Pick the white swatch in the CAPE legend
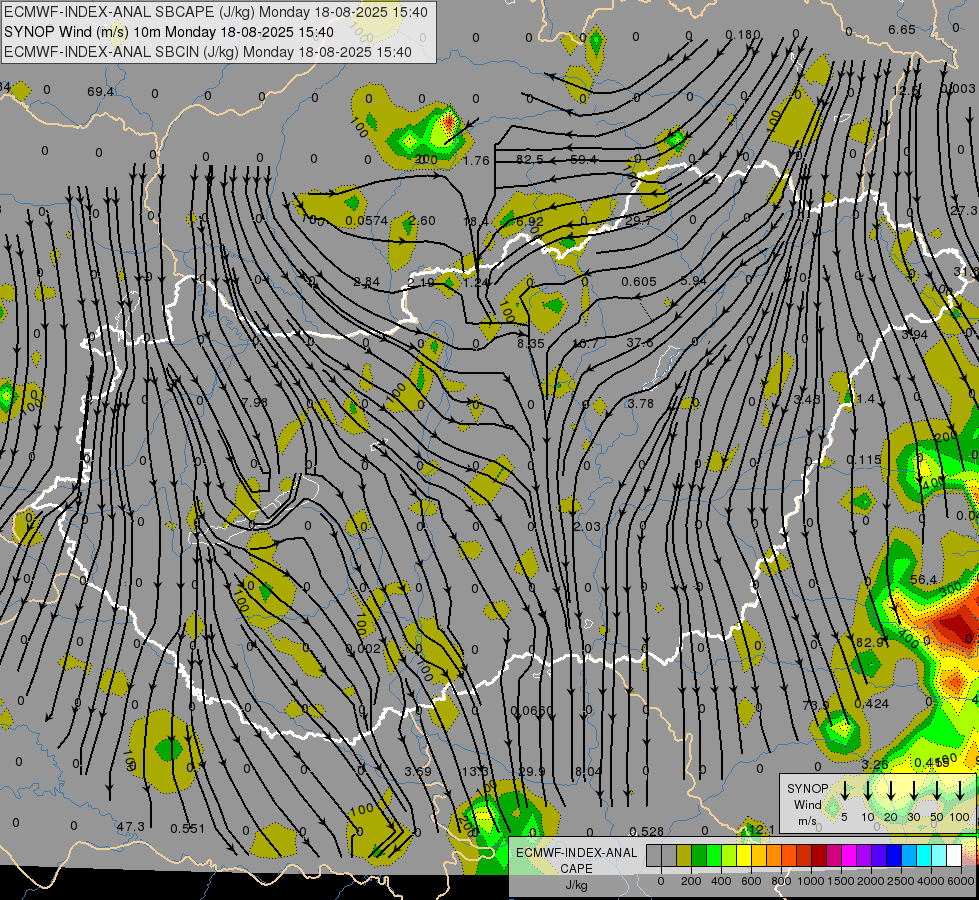979x900 pixels. click(954, 856)
